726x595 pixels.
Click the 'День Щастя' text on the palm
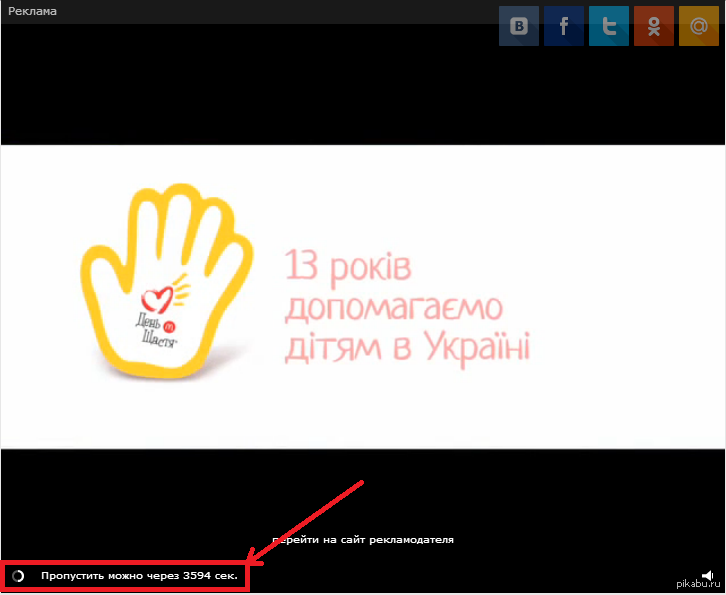[x=155, y=329]
